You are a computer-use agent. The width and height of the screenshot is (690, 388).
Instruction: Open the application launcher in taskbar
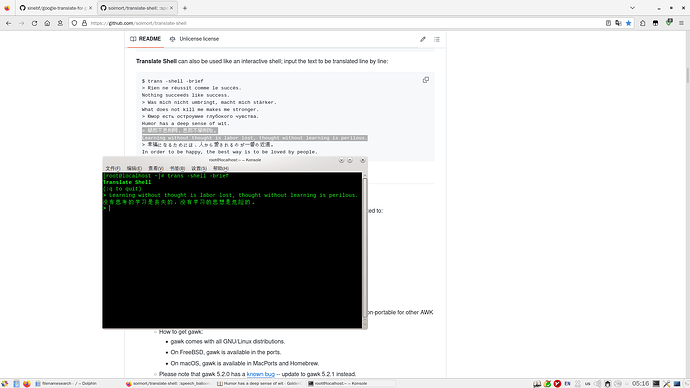coord(5,384)
